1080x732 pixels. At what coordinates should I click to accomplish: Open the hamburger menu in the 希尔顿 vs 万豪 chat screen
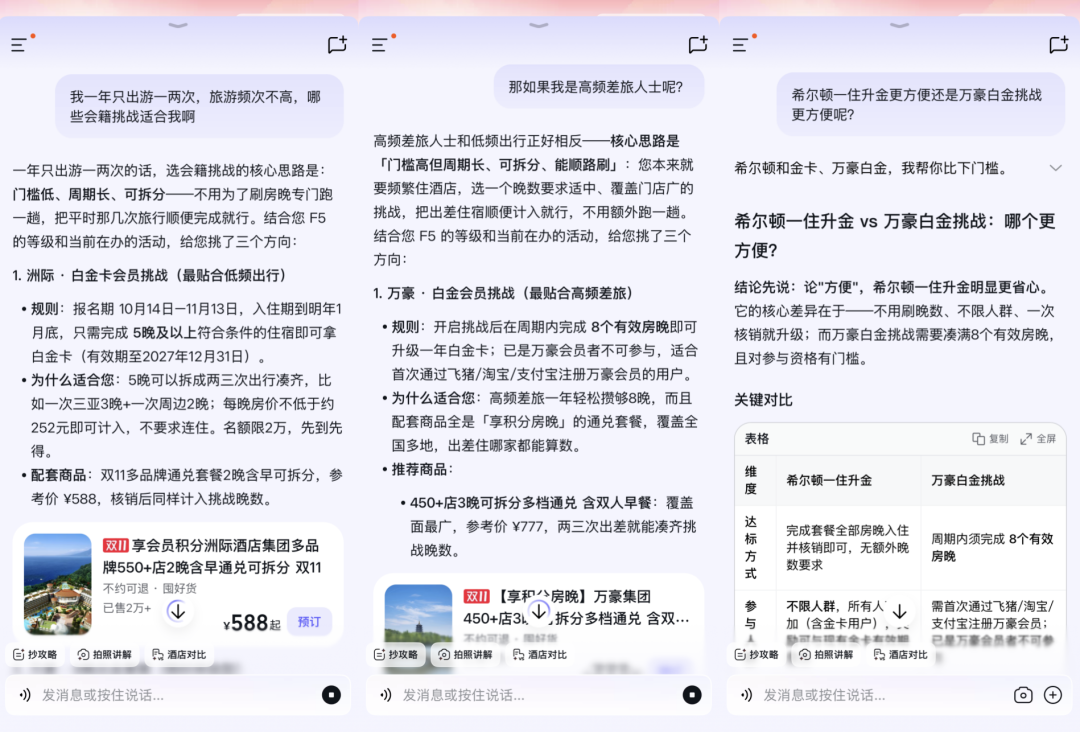click(741, 45)
